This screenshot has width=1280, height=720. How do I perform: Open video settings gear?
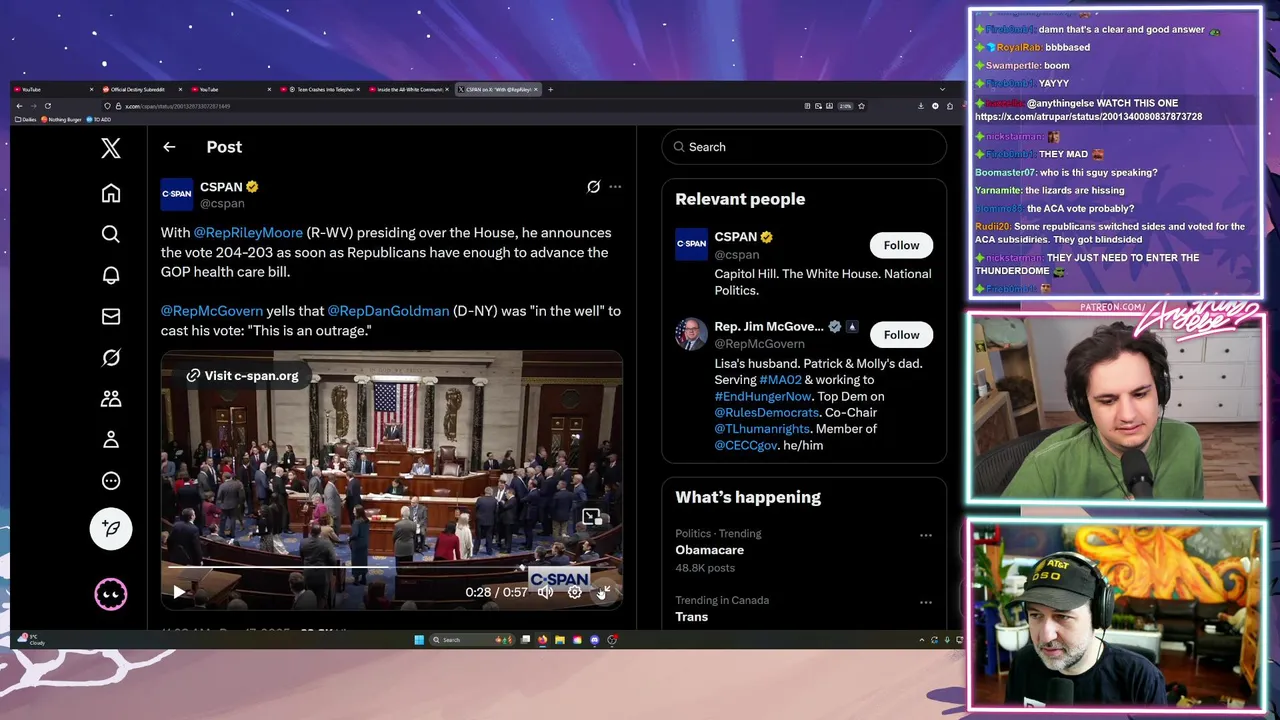575,592
